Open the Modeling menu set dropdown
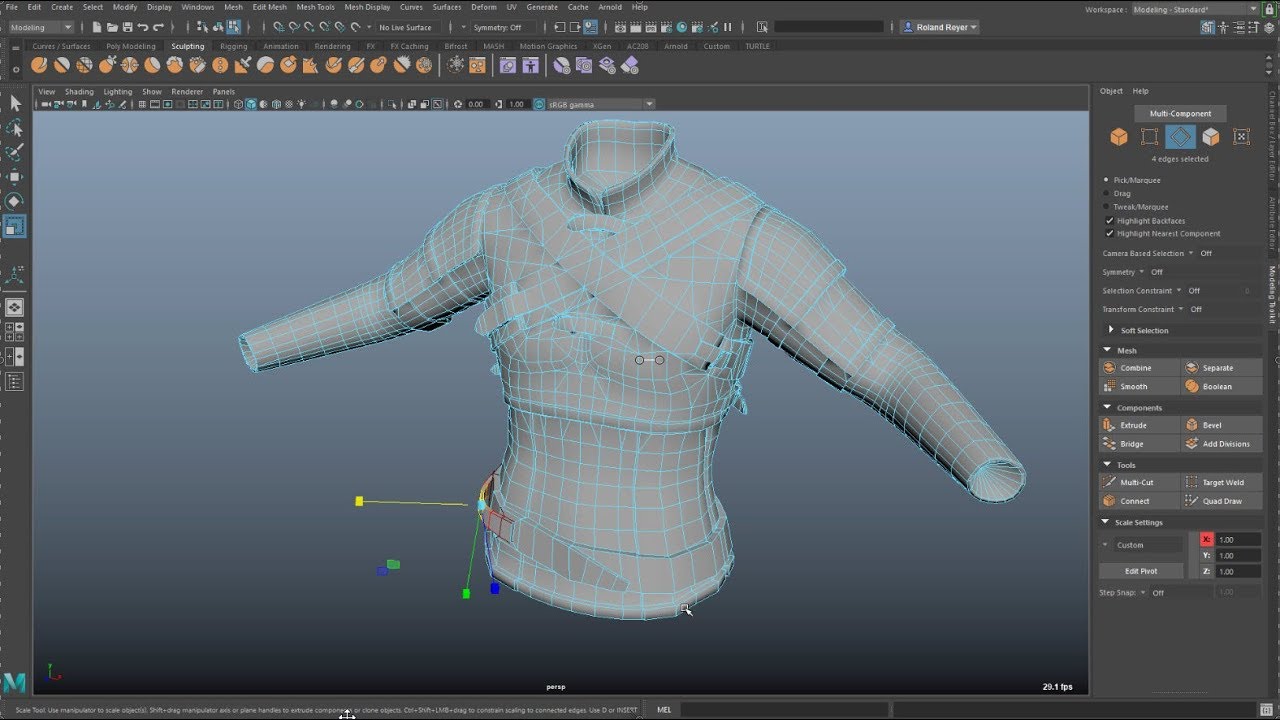The width and height of the screenshot is (1280, 720). click(40, 27)
